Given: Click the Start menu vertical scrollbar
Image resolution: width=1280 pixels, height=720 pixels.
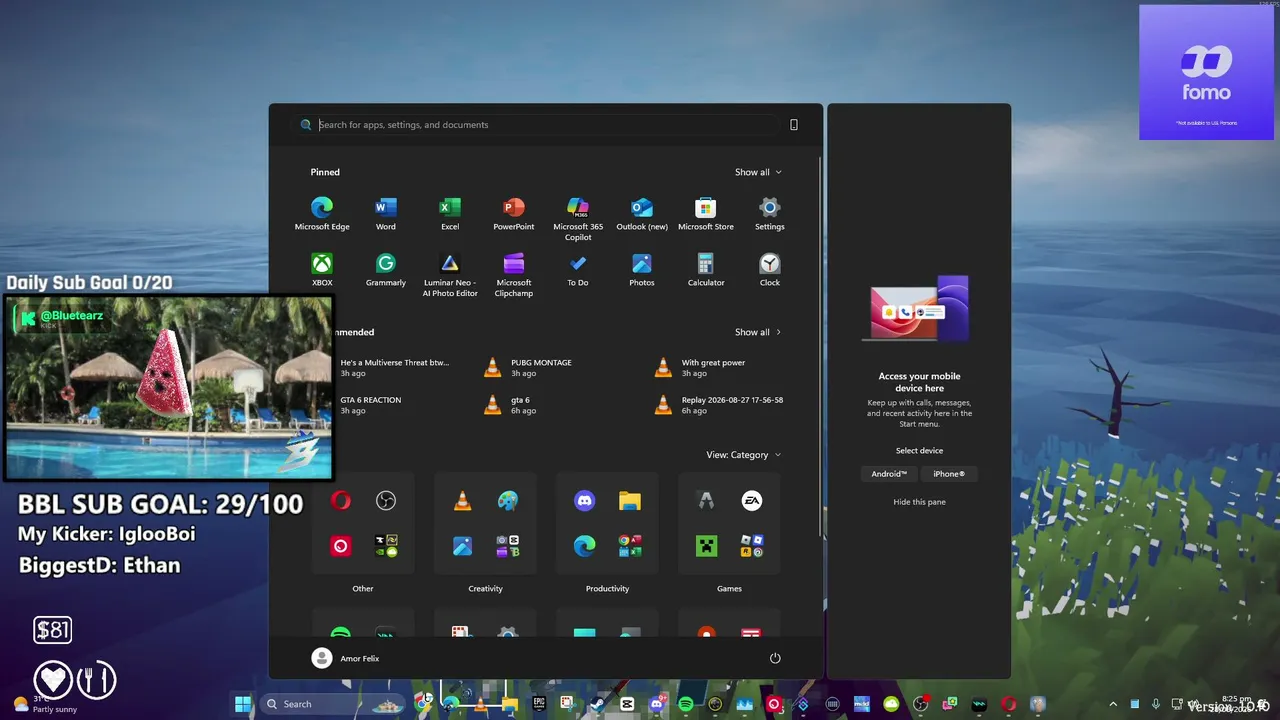Looking at the screenshot, I should click(821, 345).
